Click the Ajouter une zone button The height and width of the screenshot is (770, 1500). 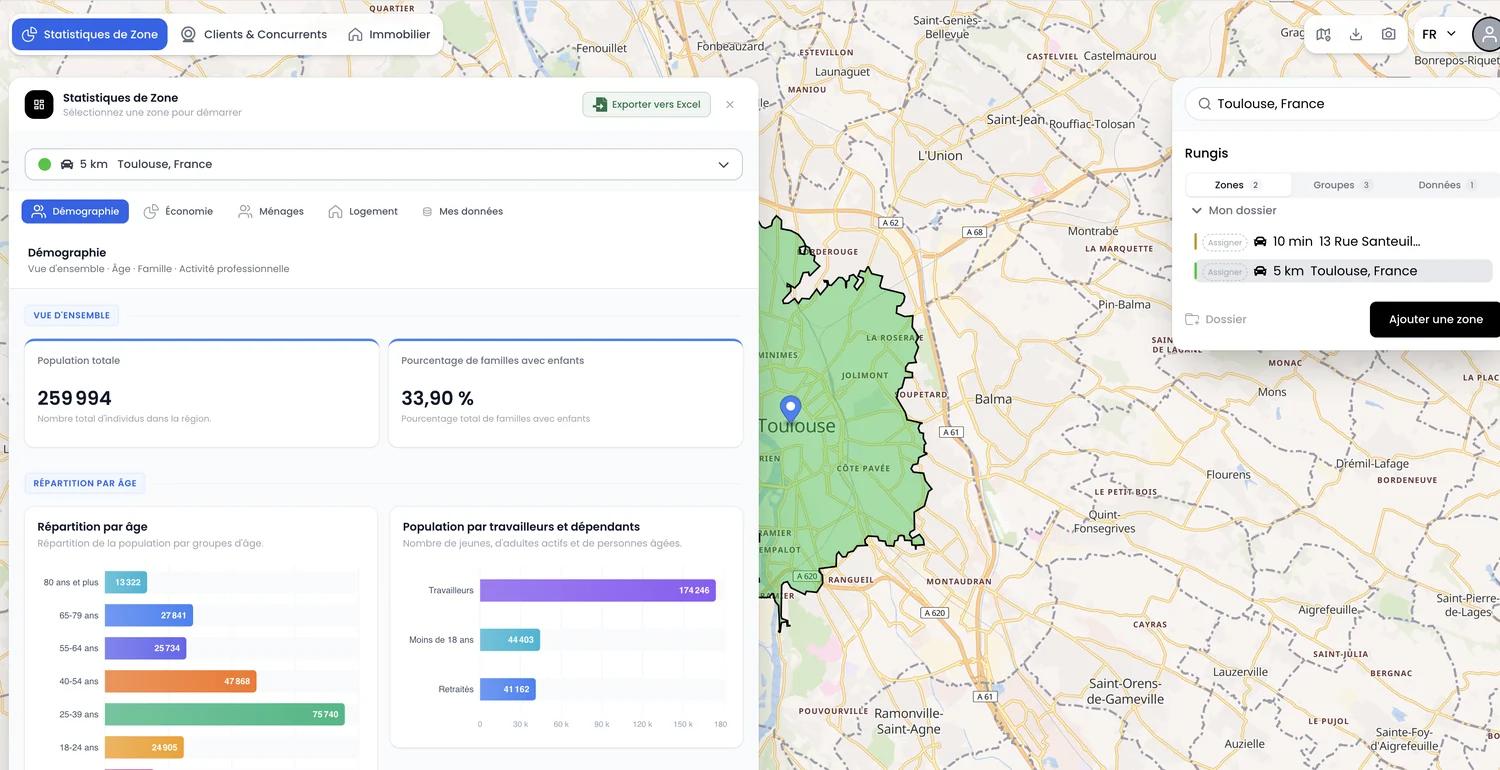1435,319
